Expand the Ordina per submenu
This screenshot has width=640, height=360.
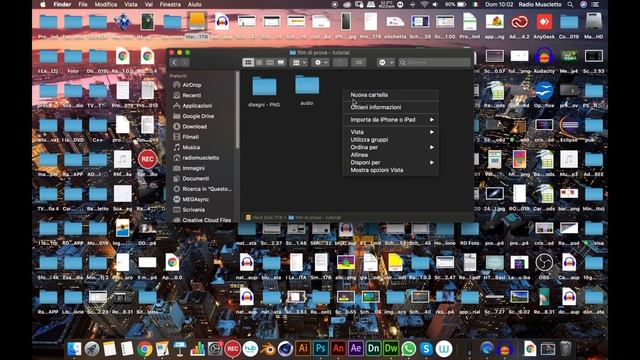click(x=391, y=147)
